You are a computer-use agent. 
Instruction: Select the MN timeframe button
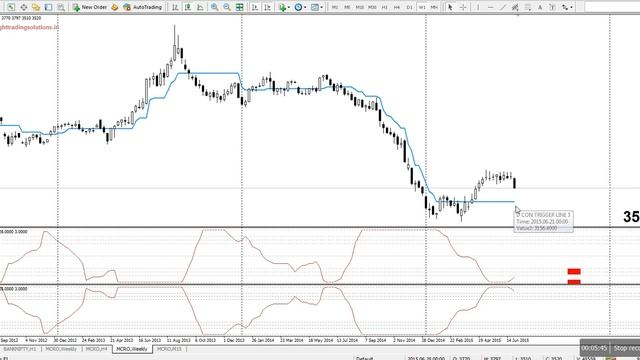coord(434,7)
